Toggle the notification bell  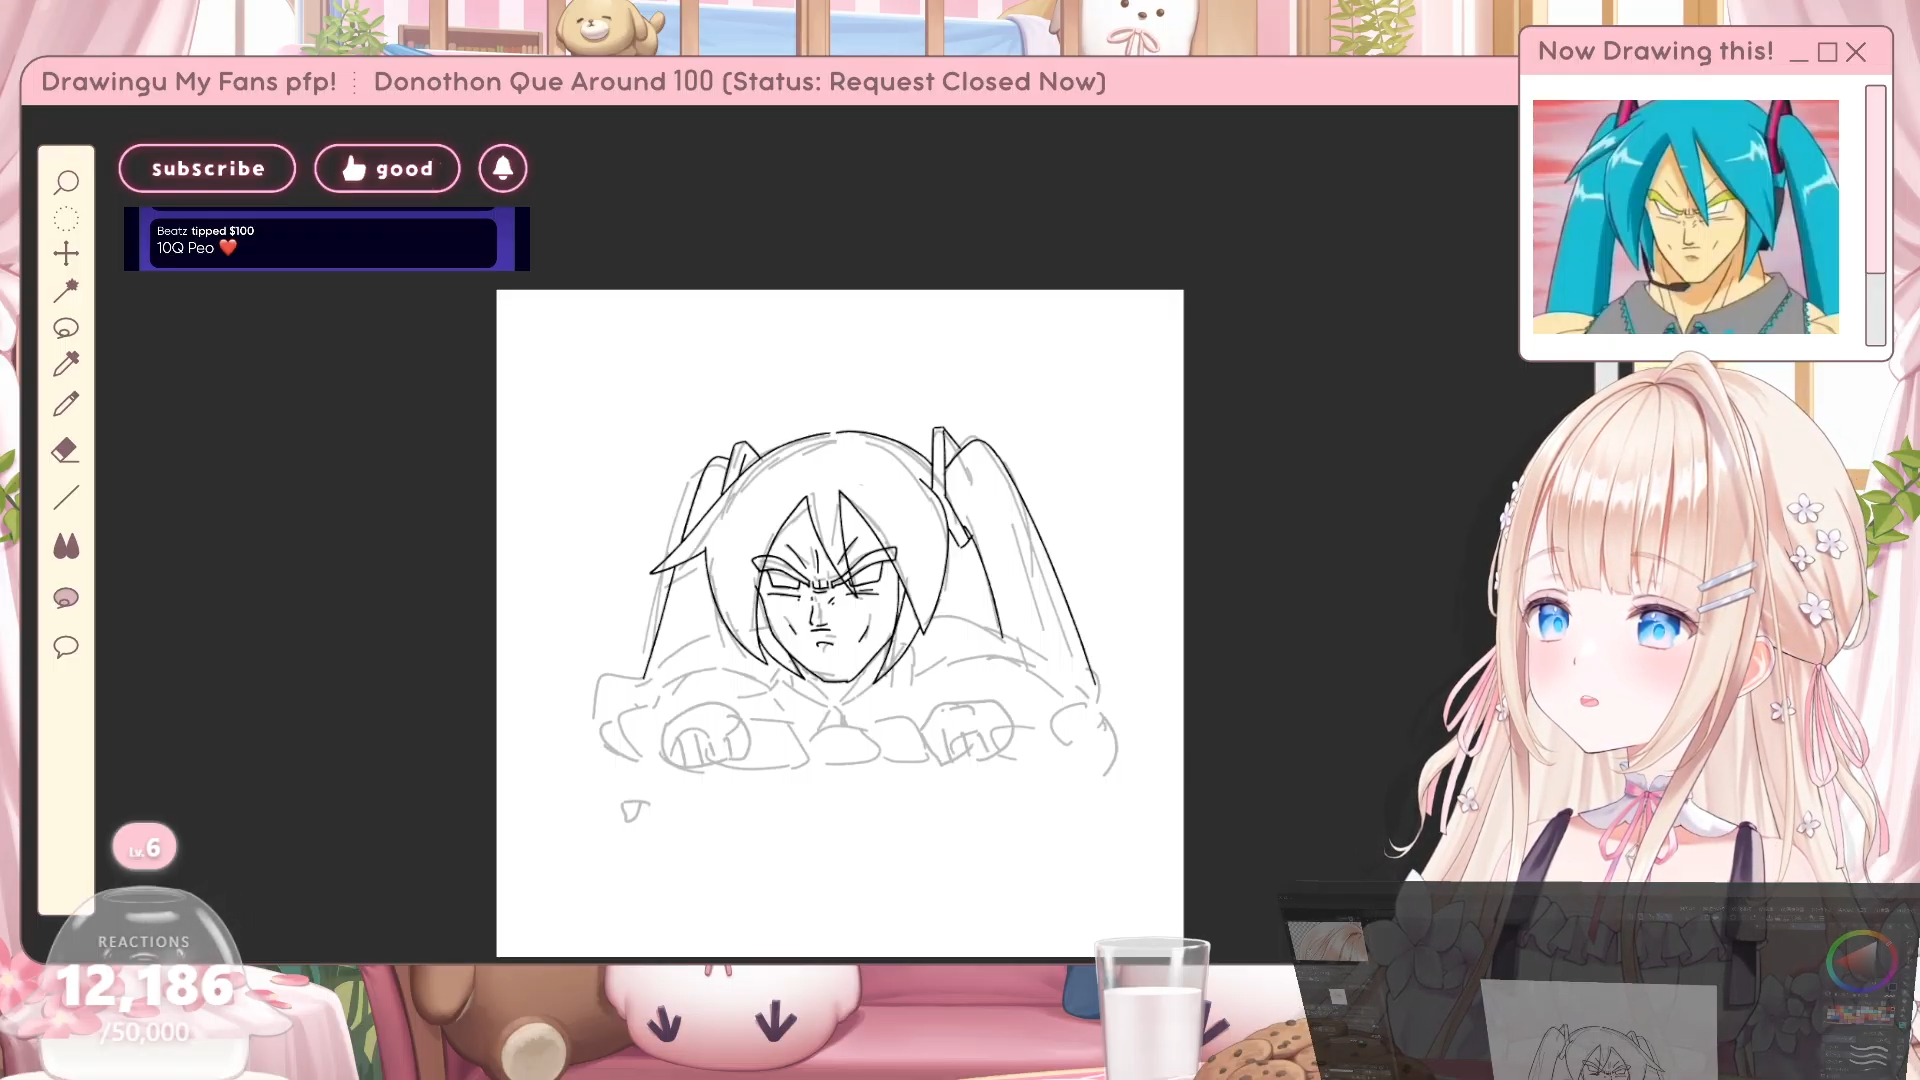[503, 169]
